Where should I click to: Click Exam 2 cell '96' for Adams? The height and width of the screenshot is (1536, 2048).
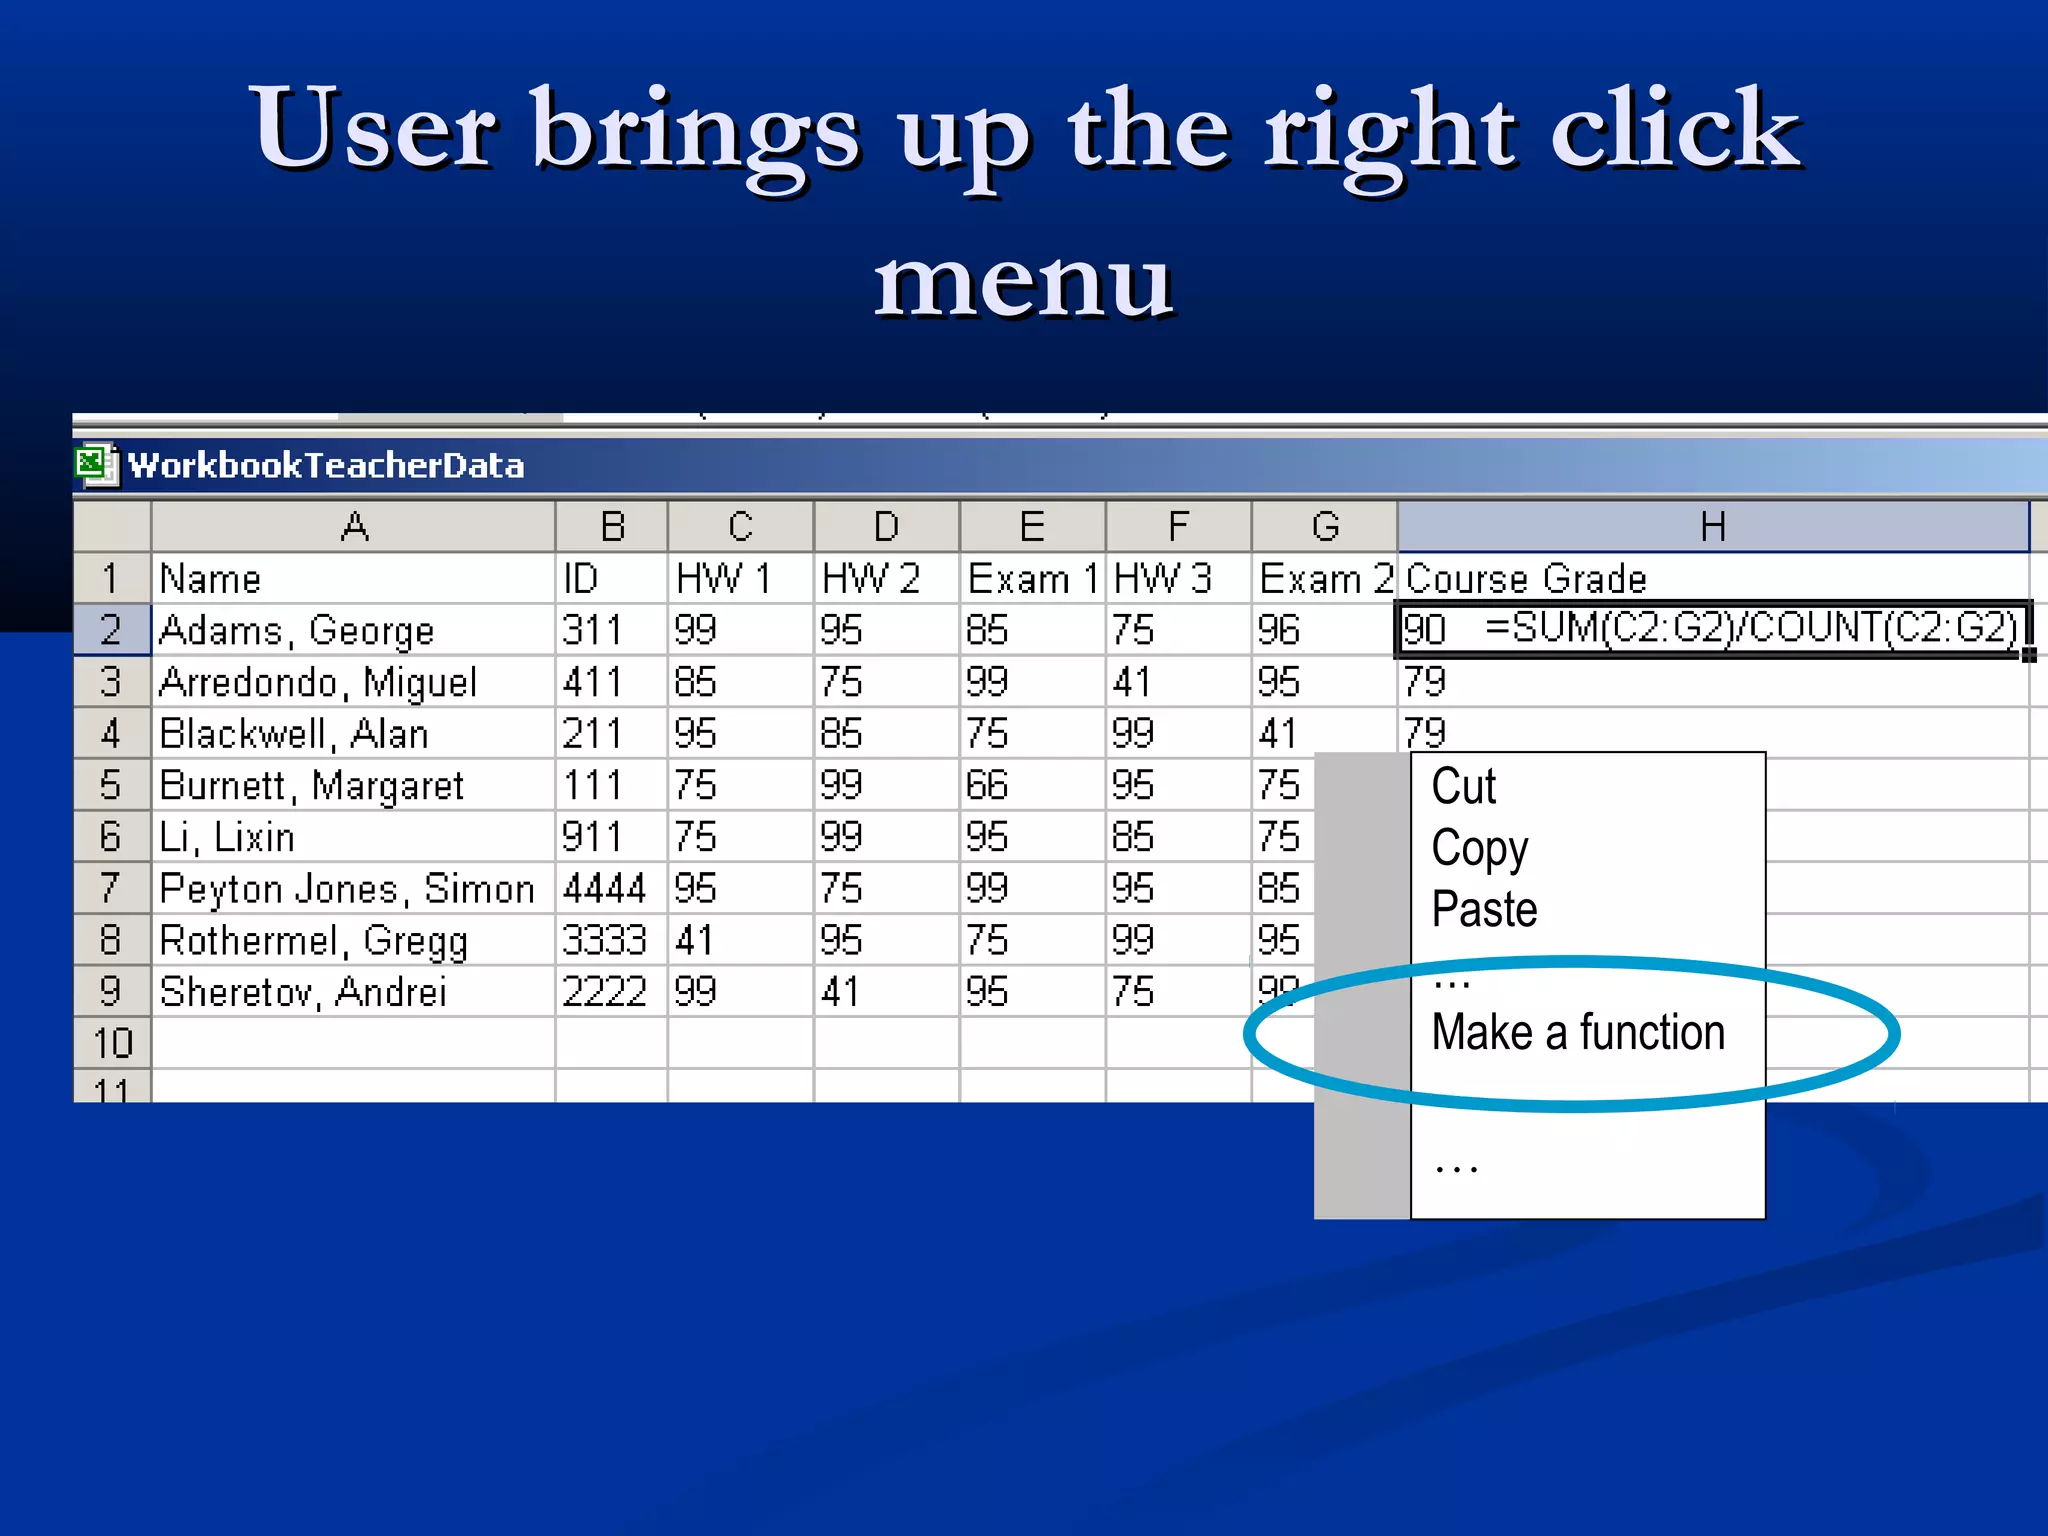(1324, 630)
